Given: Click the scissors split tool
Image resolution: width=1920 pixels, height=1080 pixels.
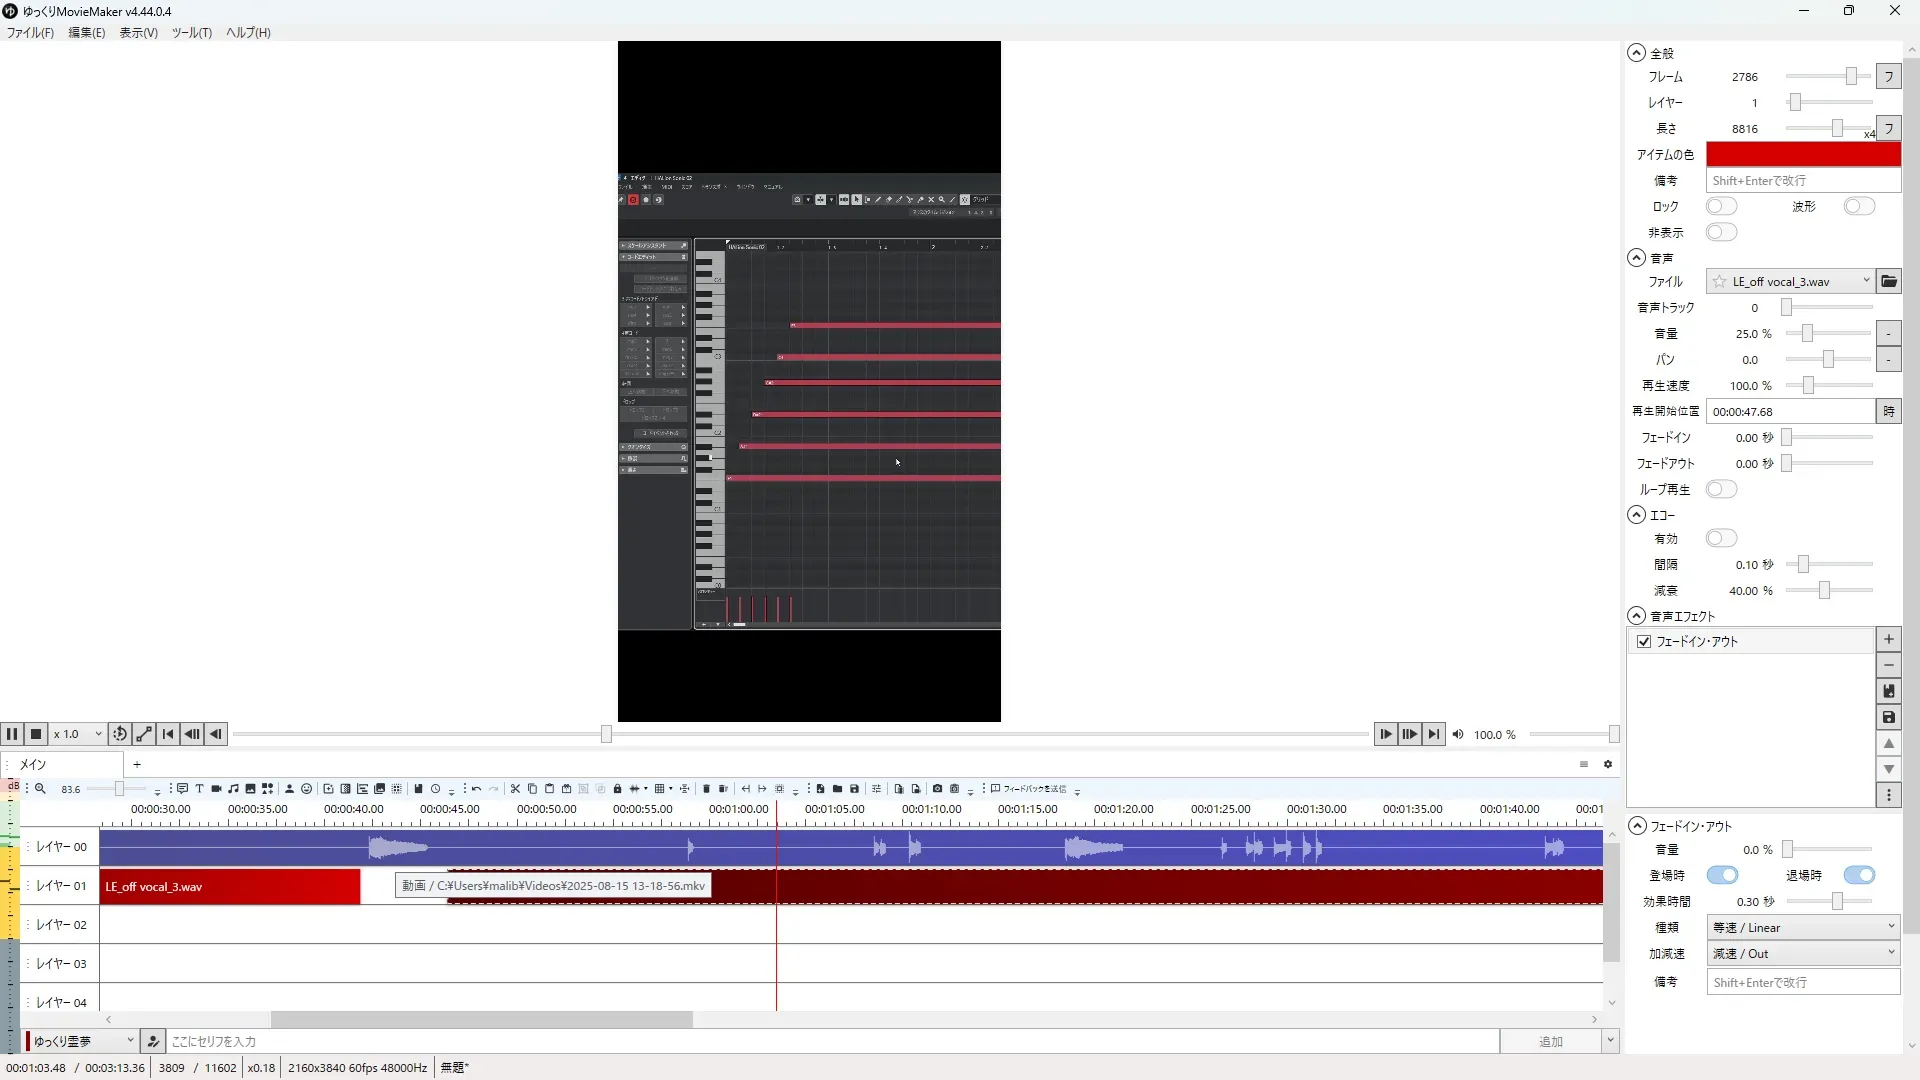Looking at the screenshot, I should tap(515, 789).
